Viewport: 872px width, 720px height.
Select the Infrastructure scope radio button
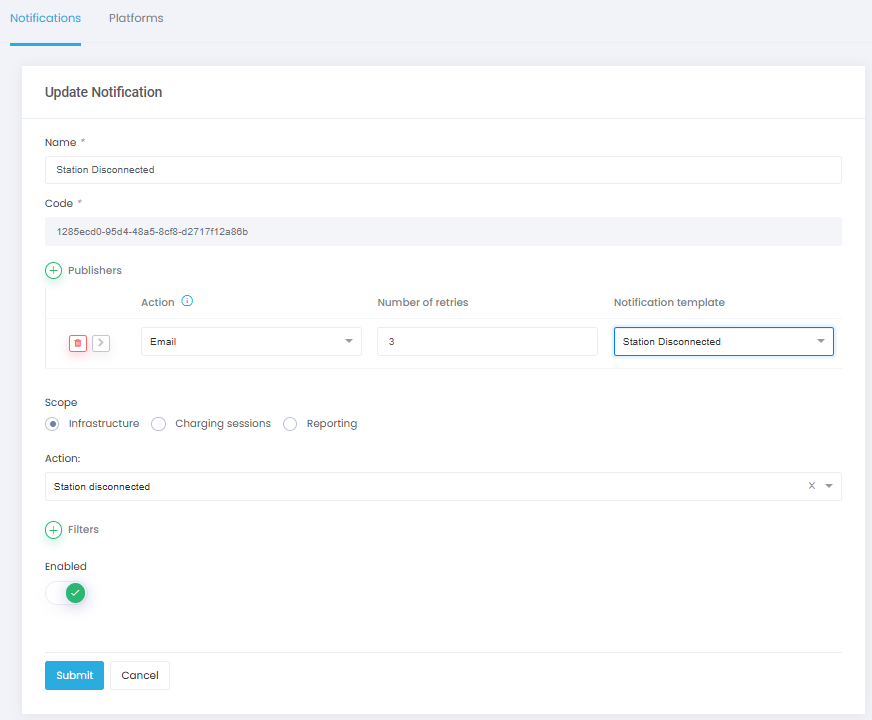[x=53, y=424]
